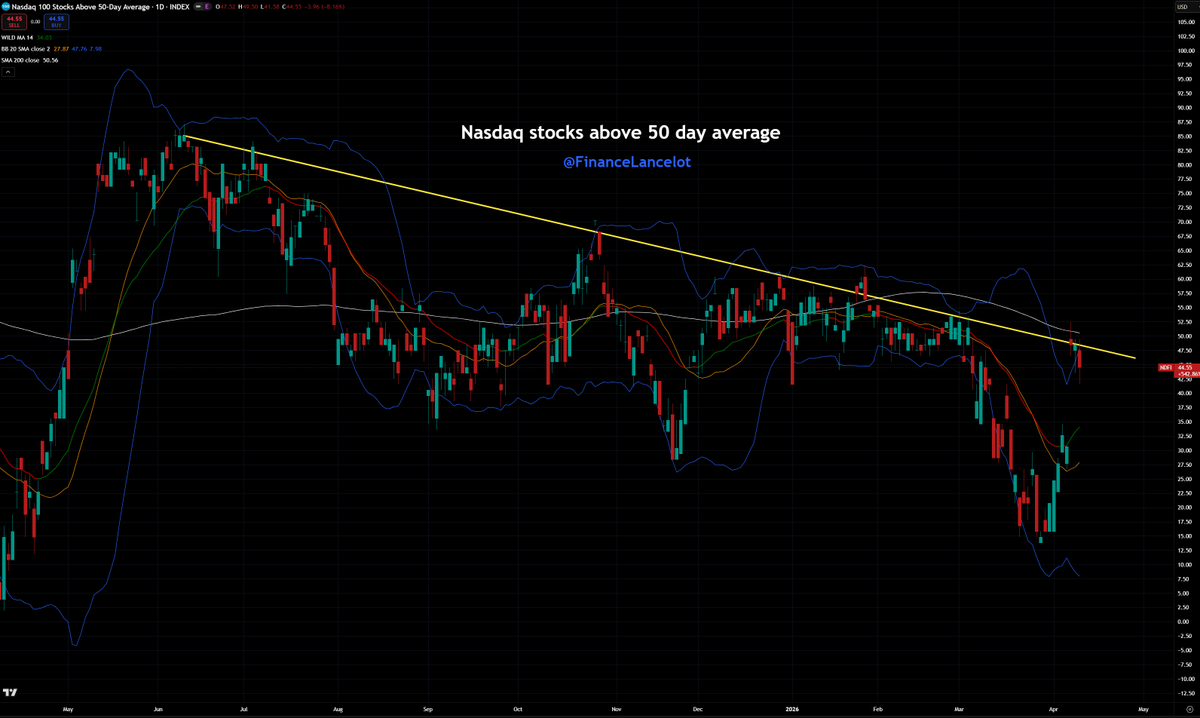Click the 100.00 price scale label
This screenshot has width=1200, height=718.
[1188, 50]
